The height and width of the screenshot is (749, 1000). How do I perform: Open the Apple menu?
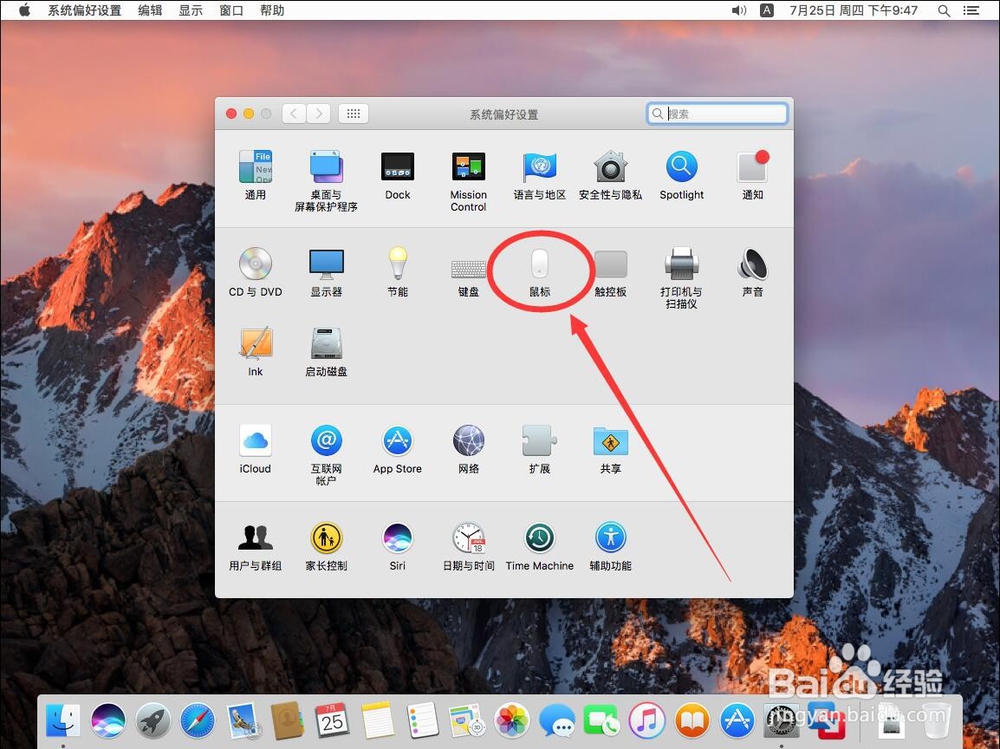[x=24, y=10]
